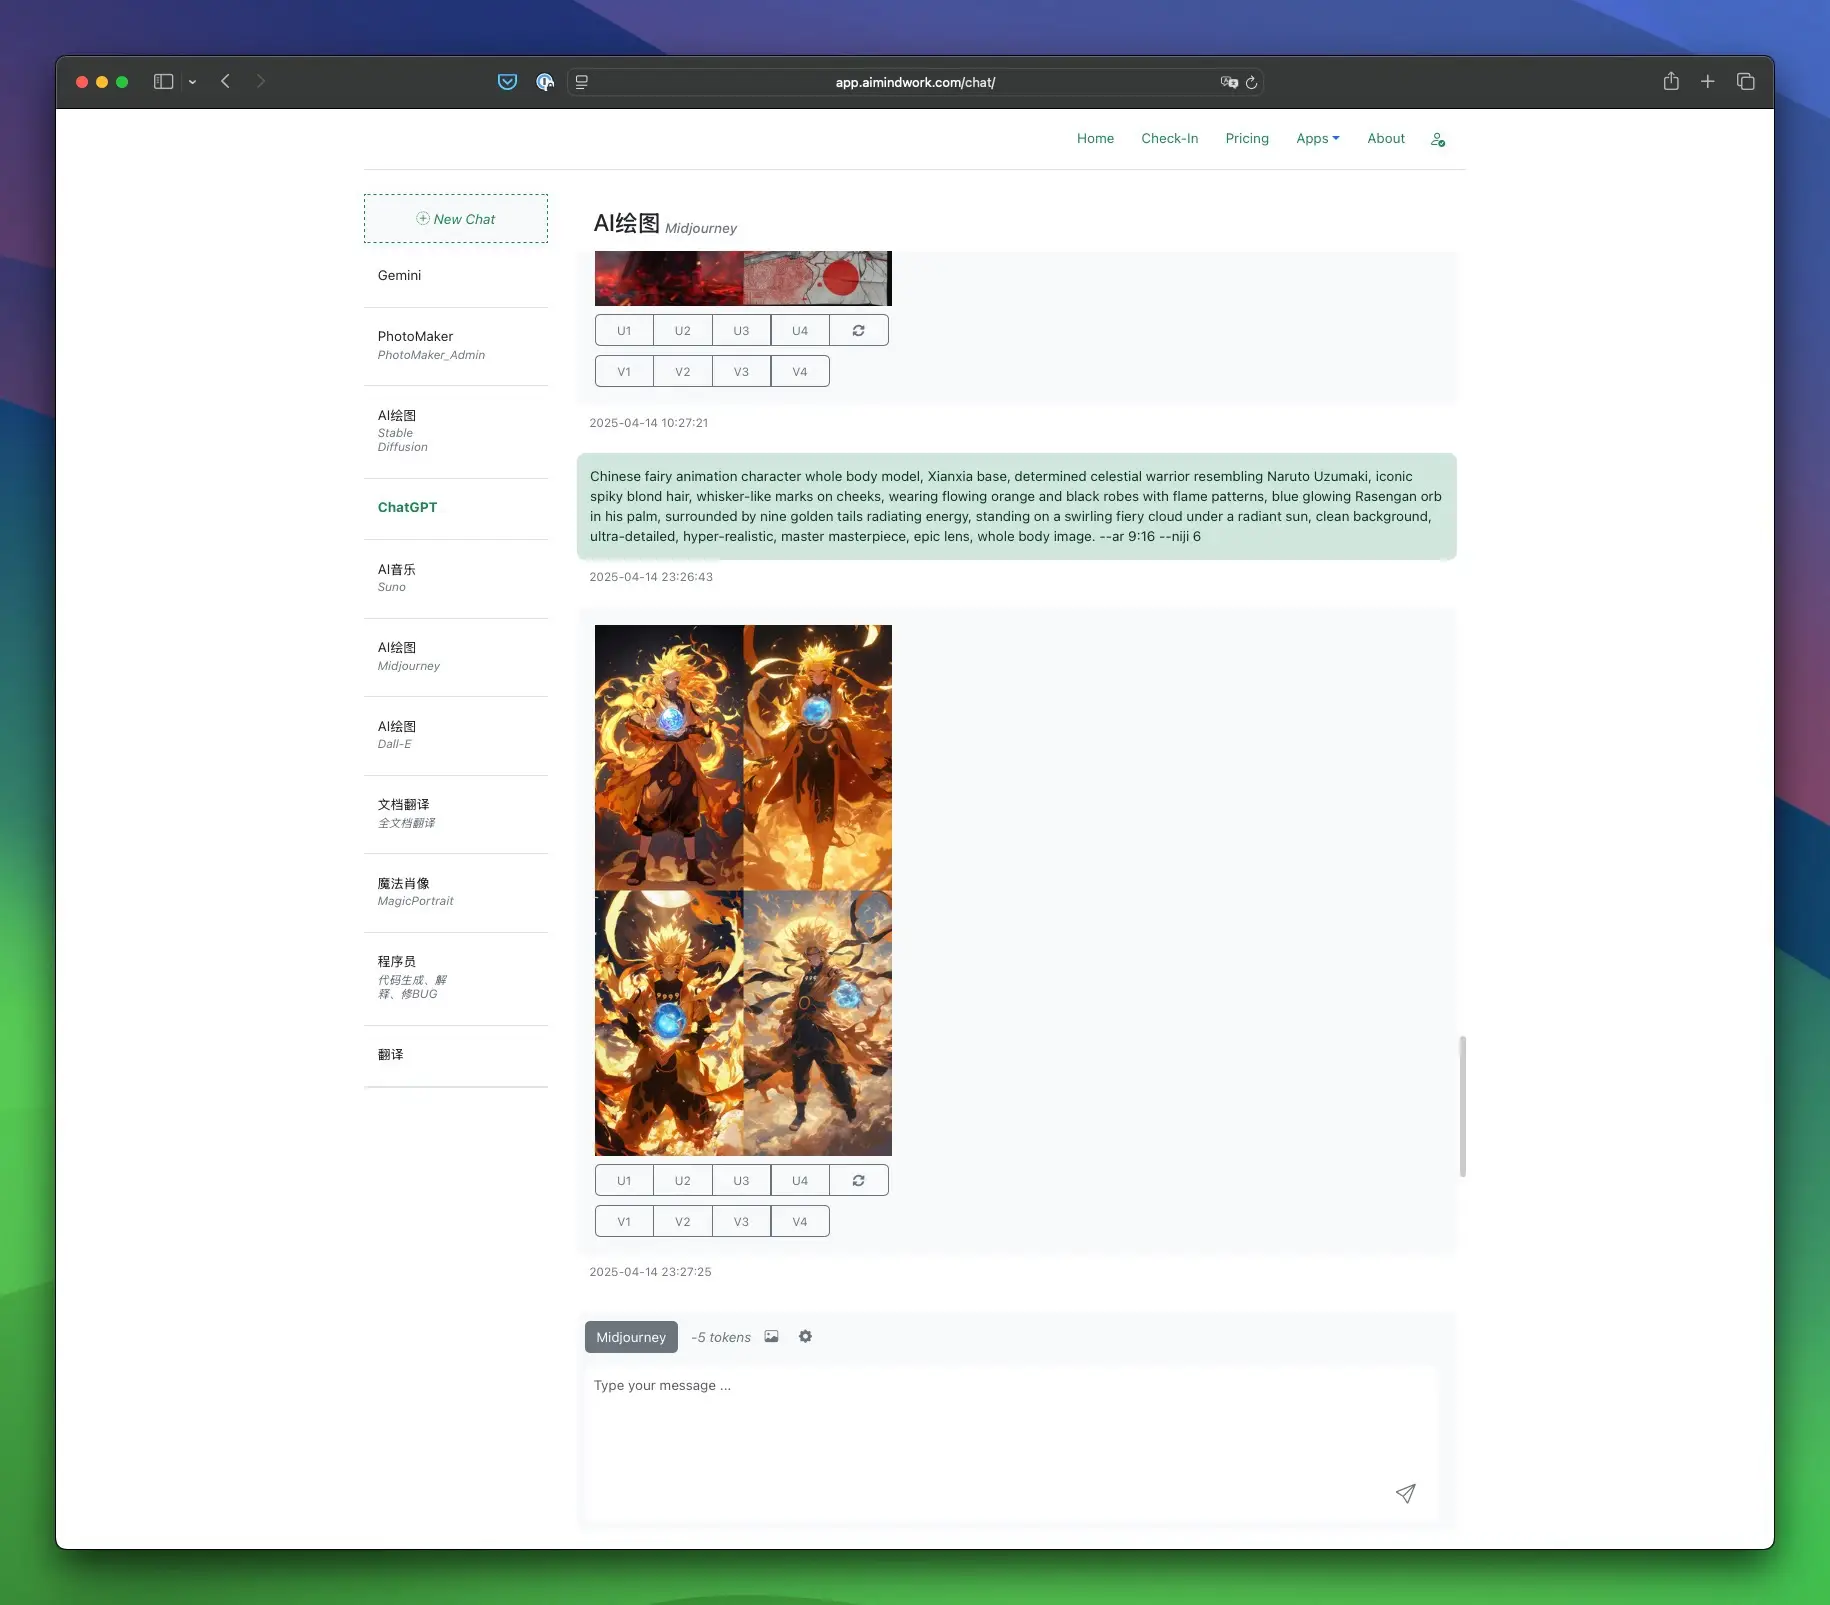Expand the Apps dropdown in the navbar
This screenshot has width=1830, height=1605.
coord(1317,138)
